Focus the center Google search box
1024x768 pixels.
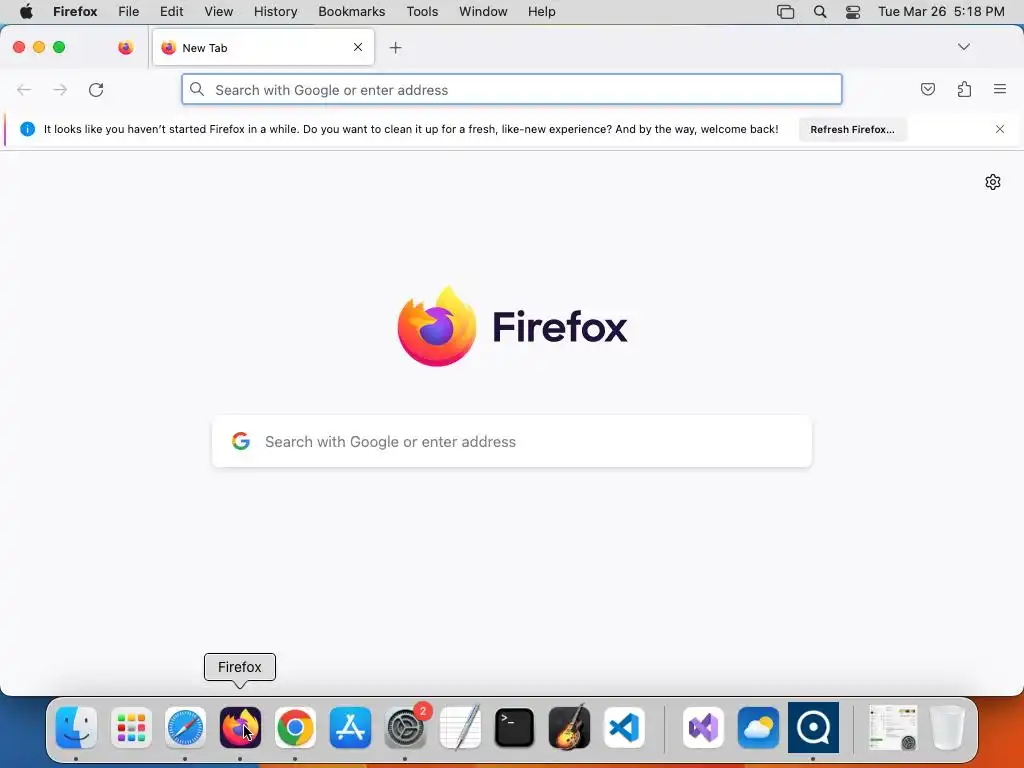point(512,441)
